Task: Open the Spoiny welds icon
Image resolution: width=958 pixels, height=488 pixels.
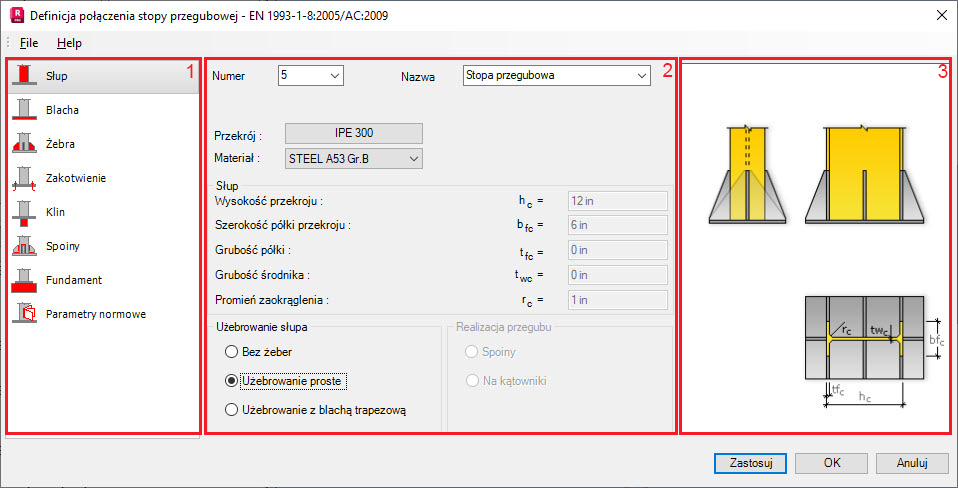Action: [24, 246]
